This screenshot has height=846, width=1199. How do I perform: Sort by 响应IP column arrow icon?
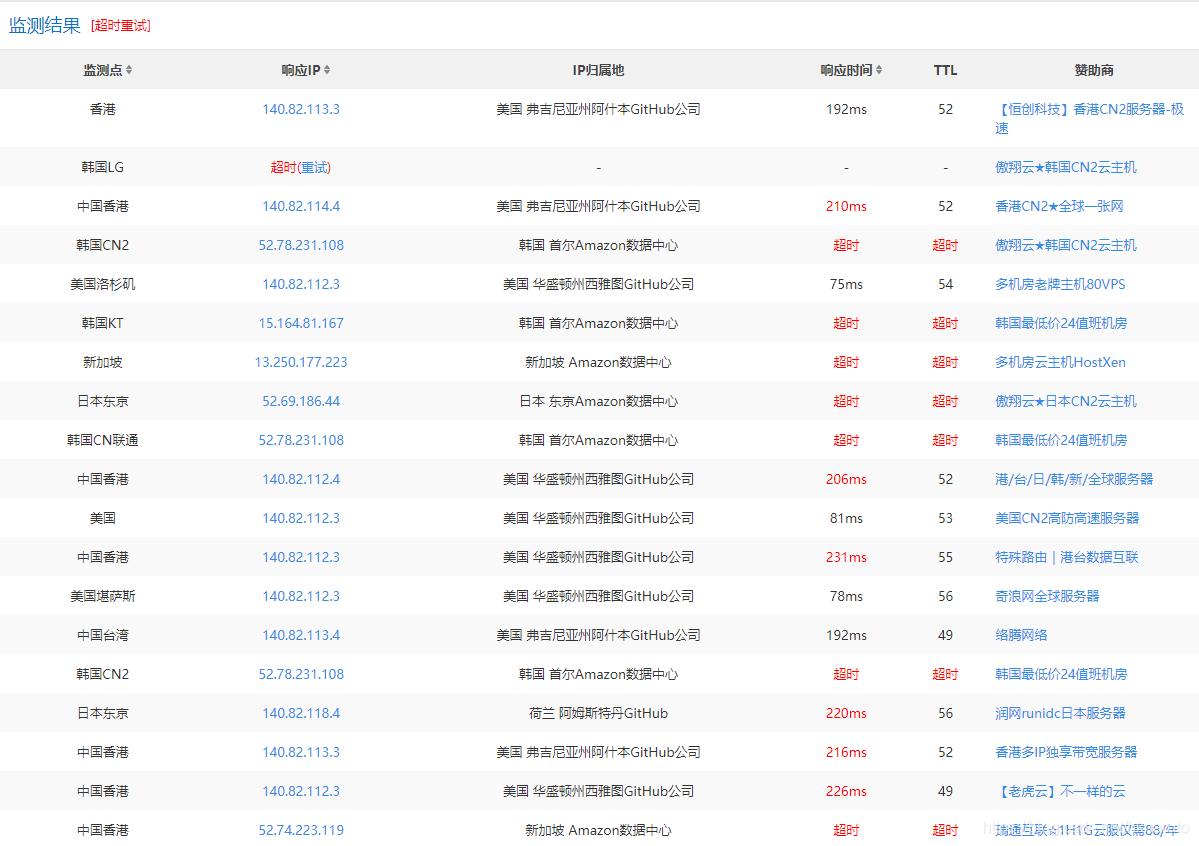(x=327, y=70)
